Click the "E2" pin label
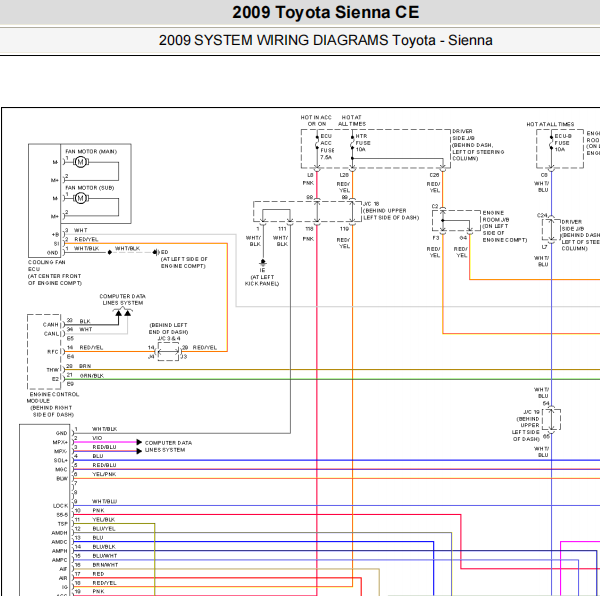Image resolution: width=600 pixels, height=596 pixels. [x=55, y=379]
